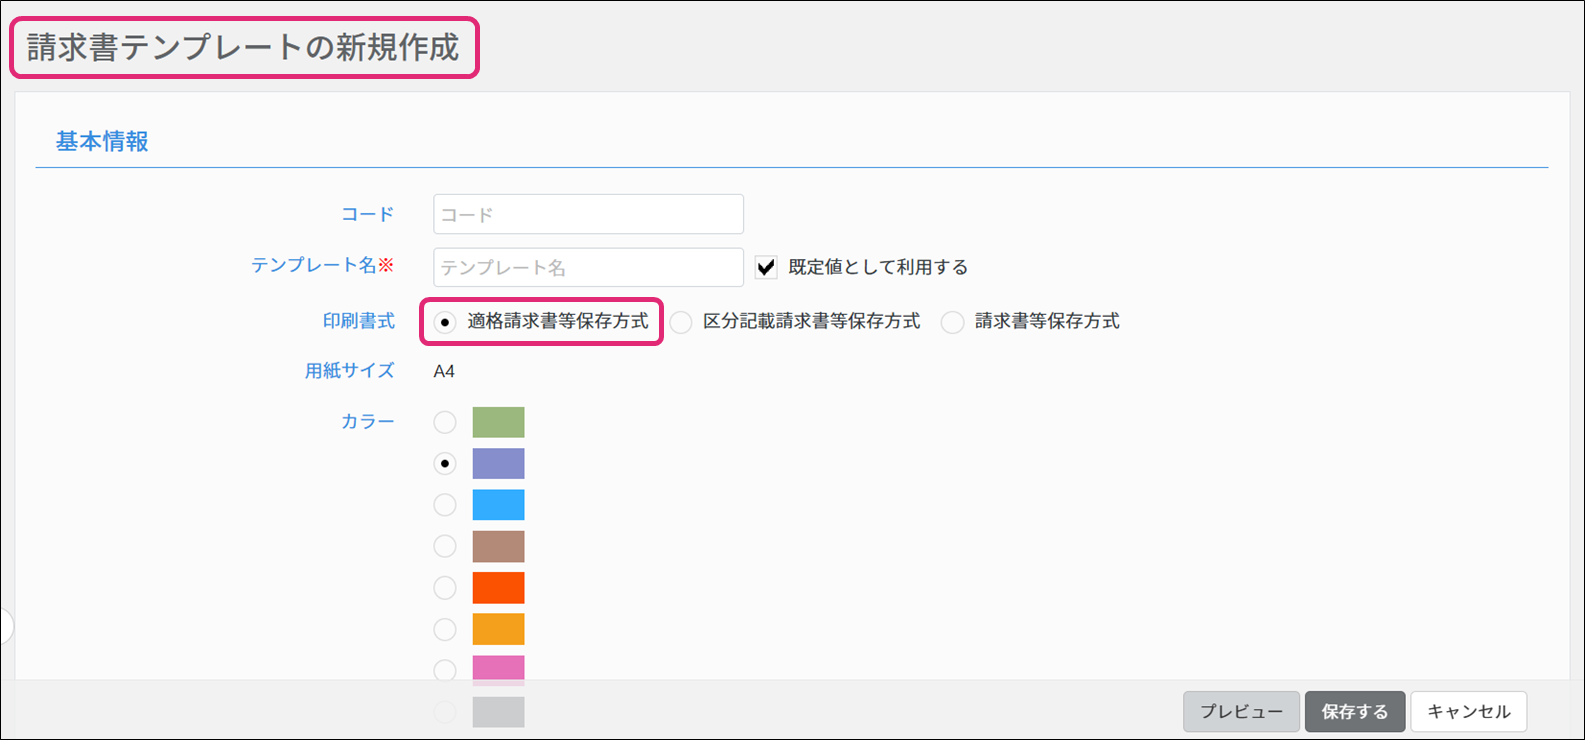Focus the テンプレート名 text field
Image resolution: width=1585 pixels, height=740 pixels.
click(x=588, y=267)
